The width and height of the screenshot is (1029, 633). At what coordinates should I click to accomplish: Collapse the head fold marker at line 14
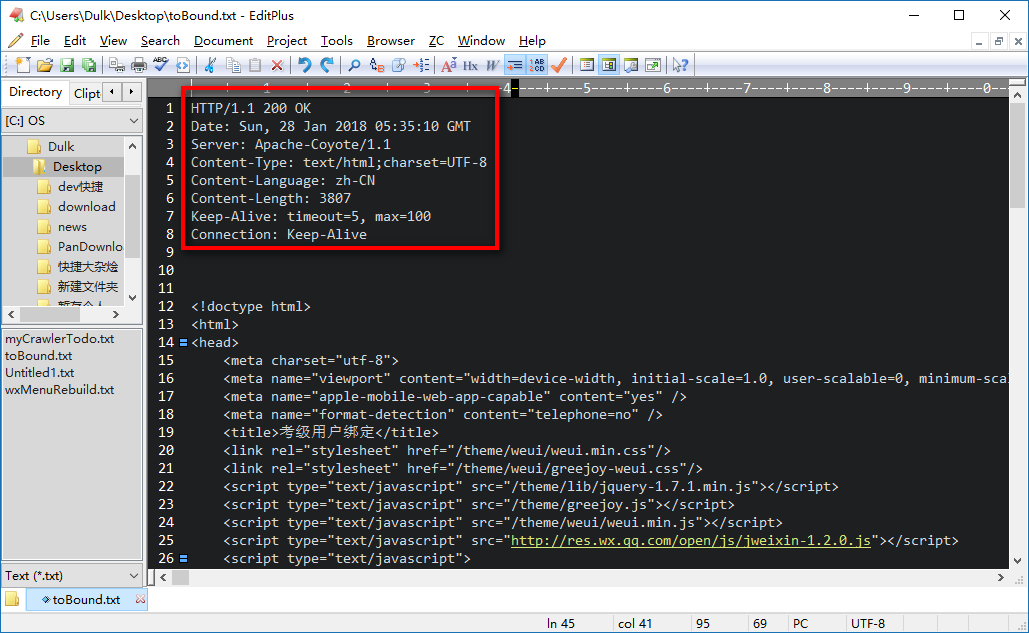[184, 342]
